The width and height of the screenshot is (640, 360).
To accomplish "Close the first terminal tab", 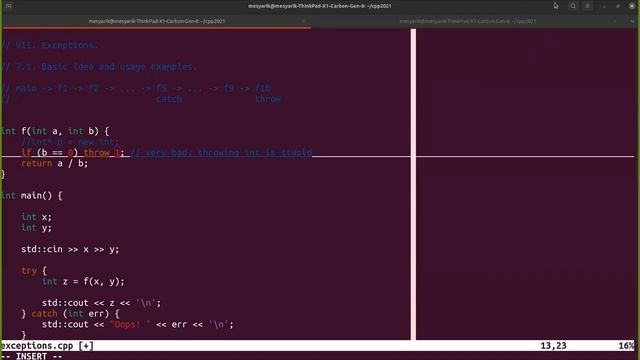I will [304, 21].
